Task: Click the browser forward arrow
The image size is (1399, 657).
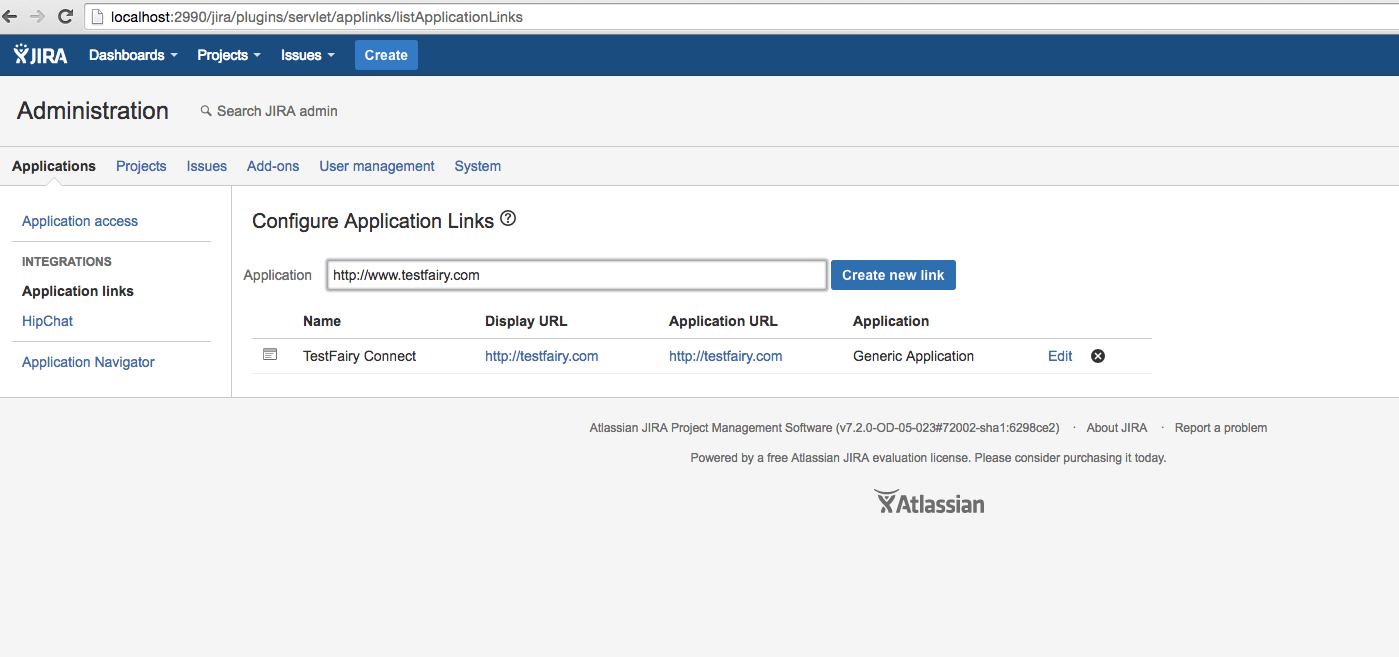Action: tap(38, 16)
